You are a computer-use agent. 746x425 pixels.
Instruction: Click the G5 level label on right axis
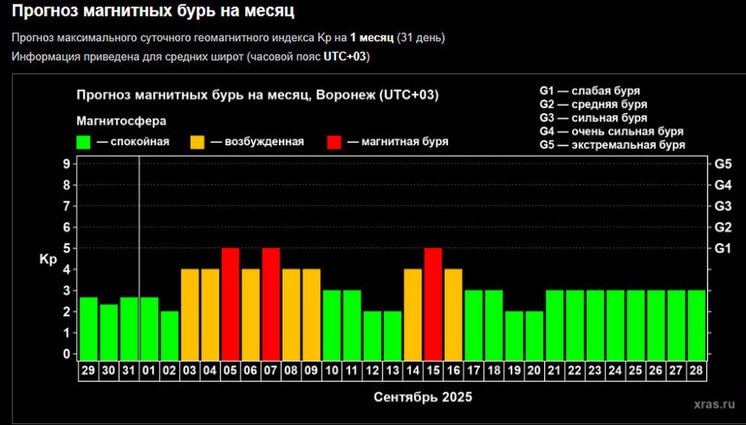click(722, 164)
